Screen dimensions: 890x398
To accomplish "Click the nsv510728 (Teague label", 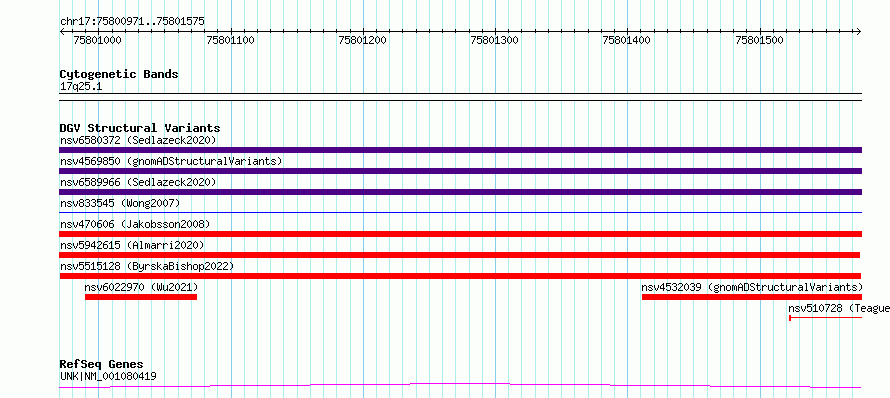I will pyautogui.click(x=838, y=308).
